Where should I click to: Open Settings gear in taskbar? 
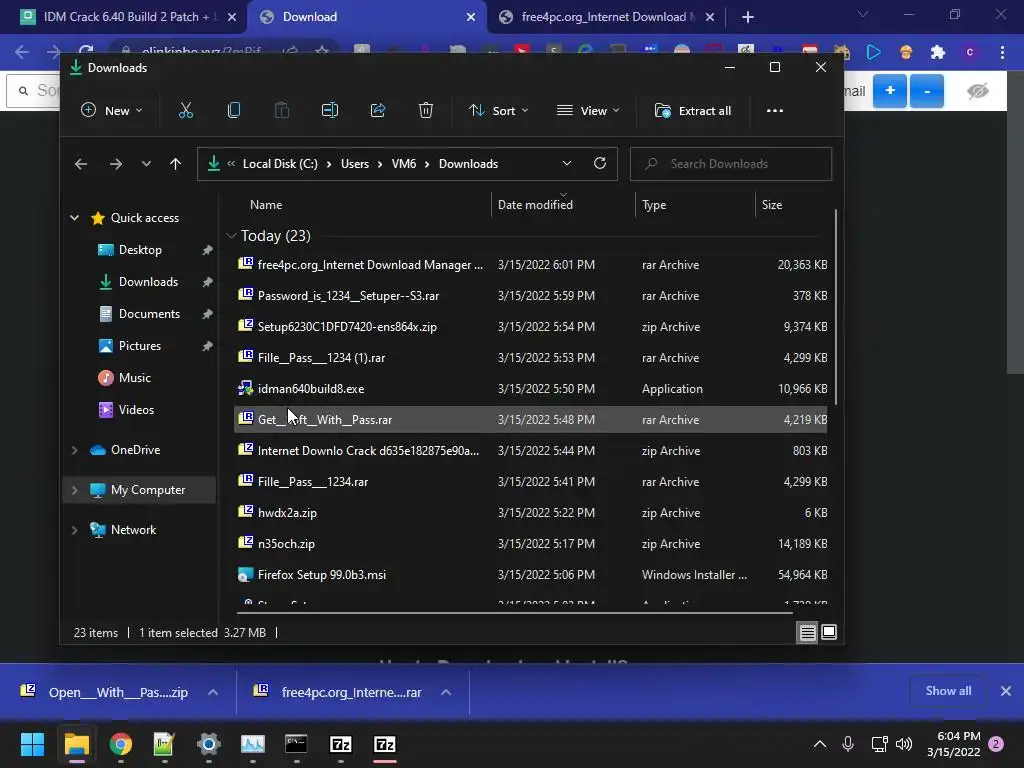coord(208,744)
